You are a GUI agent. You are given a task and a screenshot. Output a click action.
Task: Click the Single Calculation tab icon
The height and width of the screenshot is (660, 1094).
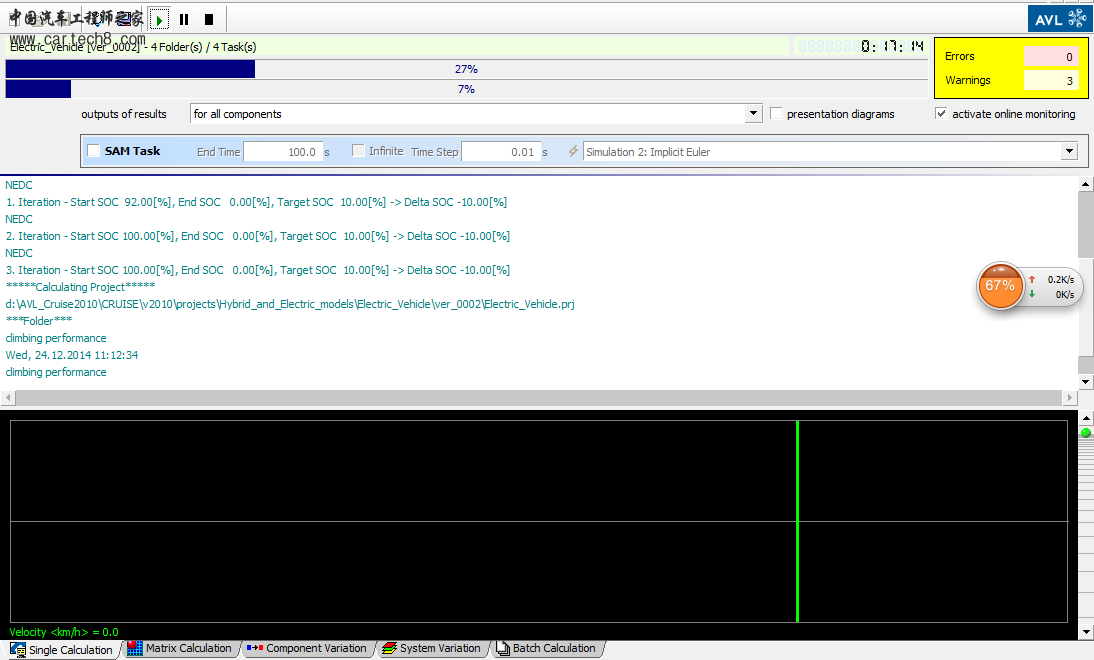point(18,649)
